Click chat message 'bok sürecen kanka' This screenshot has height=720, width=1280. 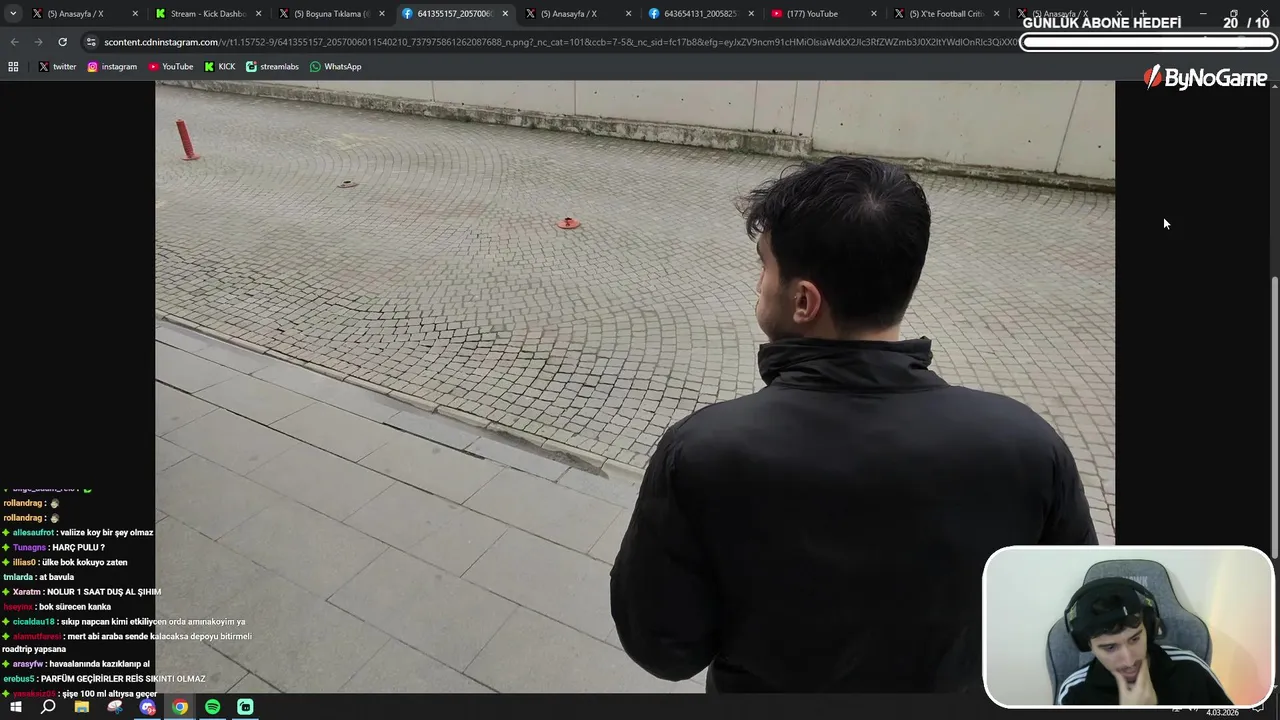(75, 607)
